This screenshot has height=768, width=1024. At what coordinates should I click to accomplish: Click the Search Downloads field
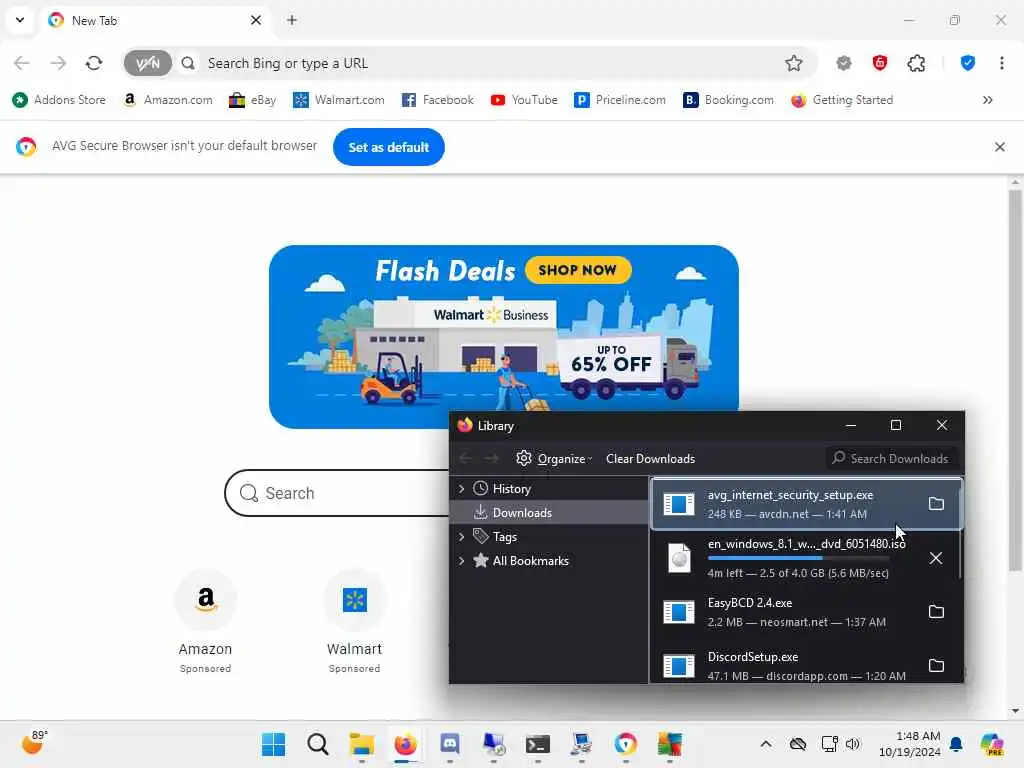(x=891, y=458)
